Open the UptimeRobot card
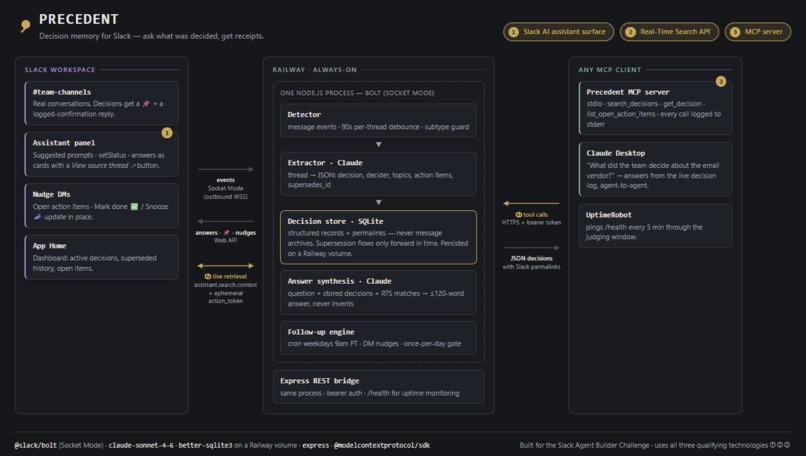This screenshot has width=806, height=456. (655, 226)
